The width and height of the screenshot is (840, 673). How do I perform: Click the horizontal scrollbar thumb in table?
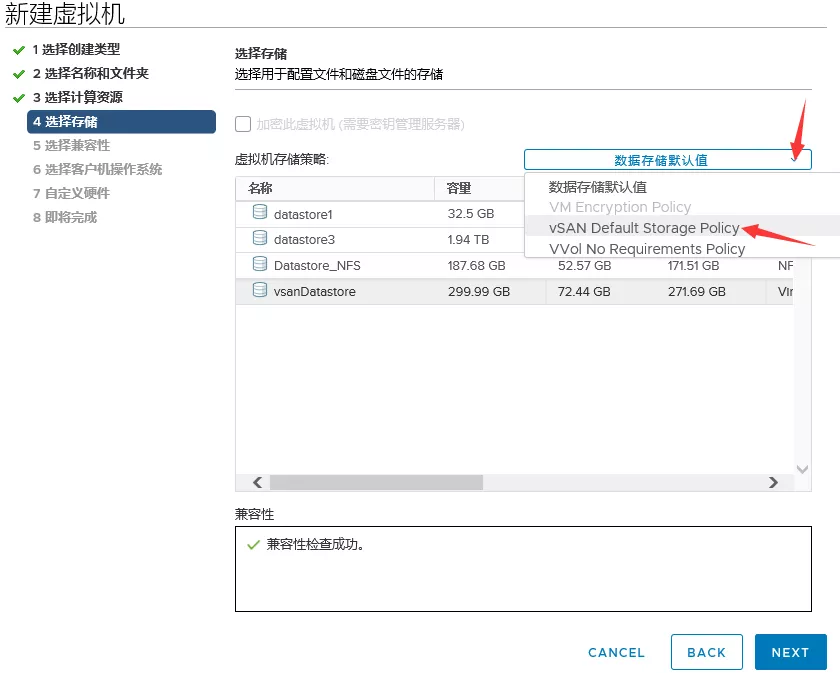(x=376, y=482)
